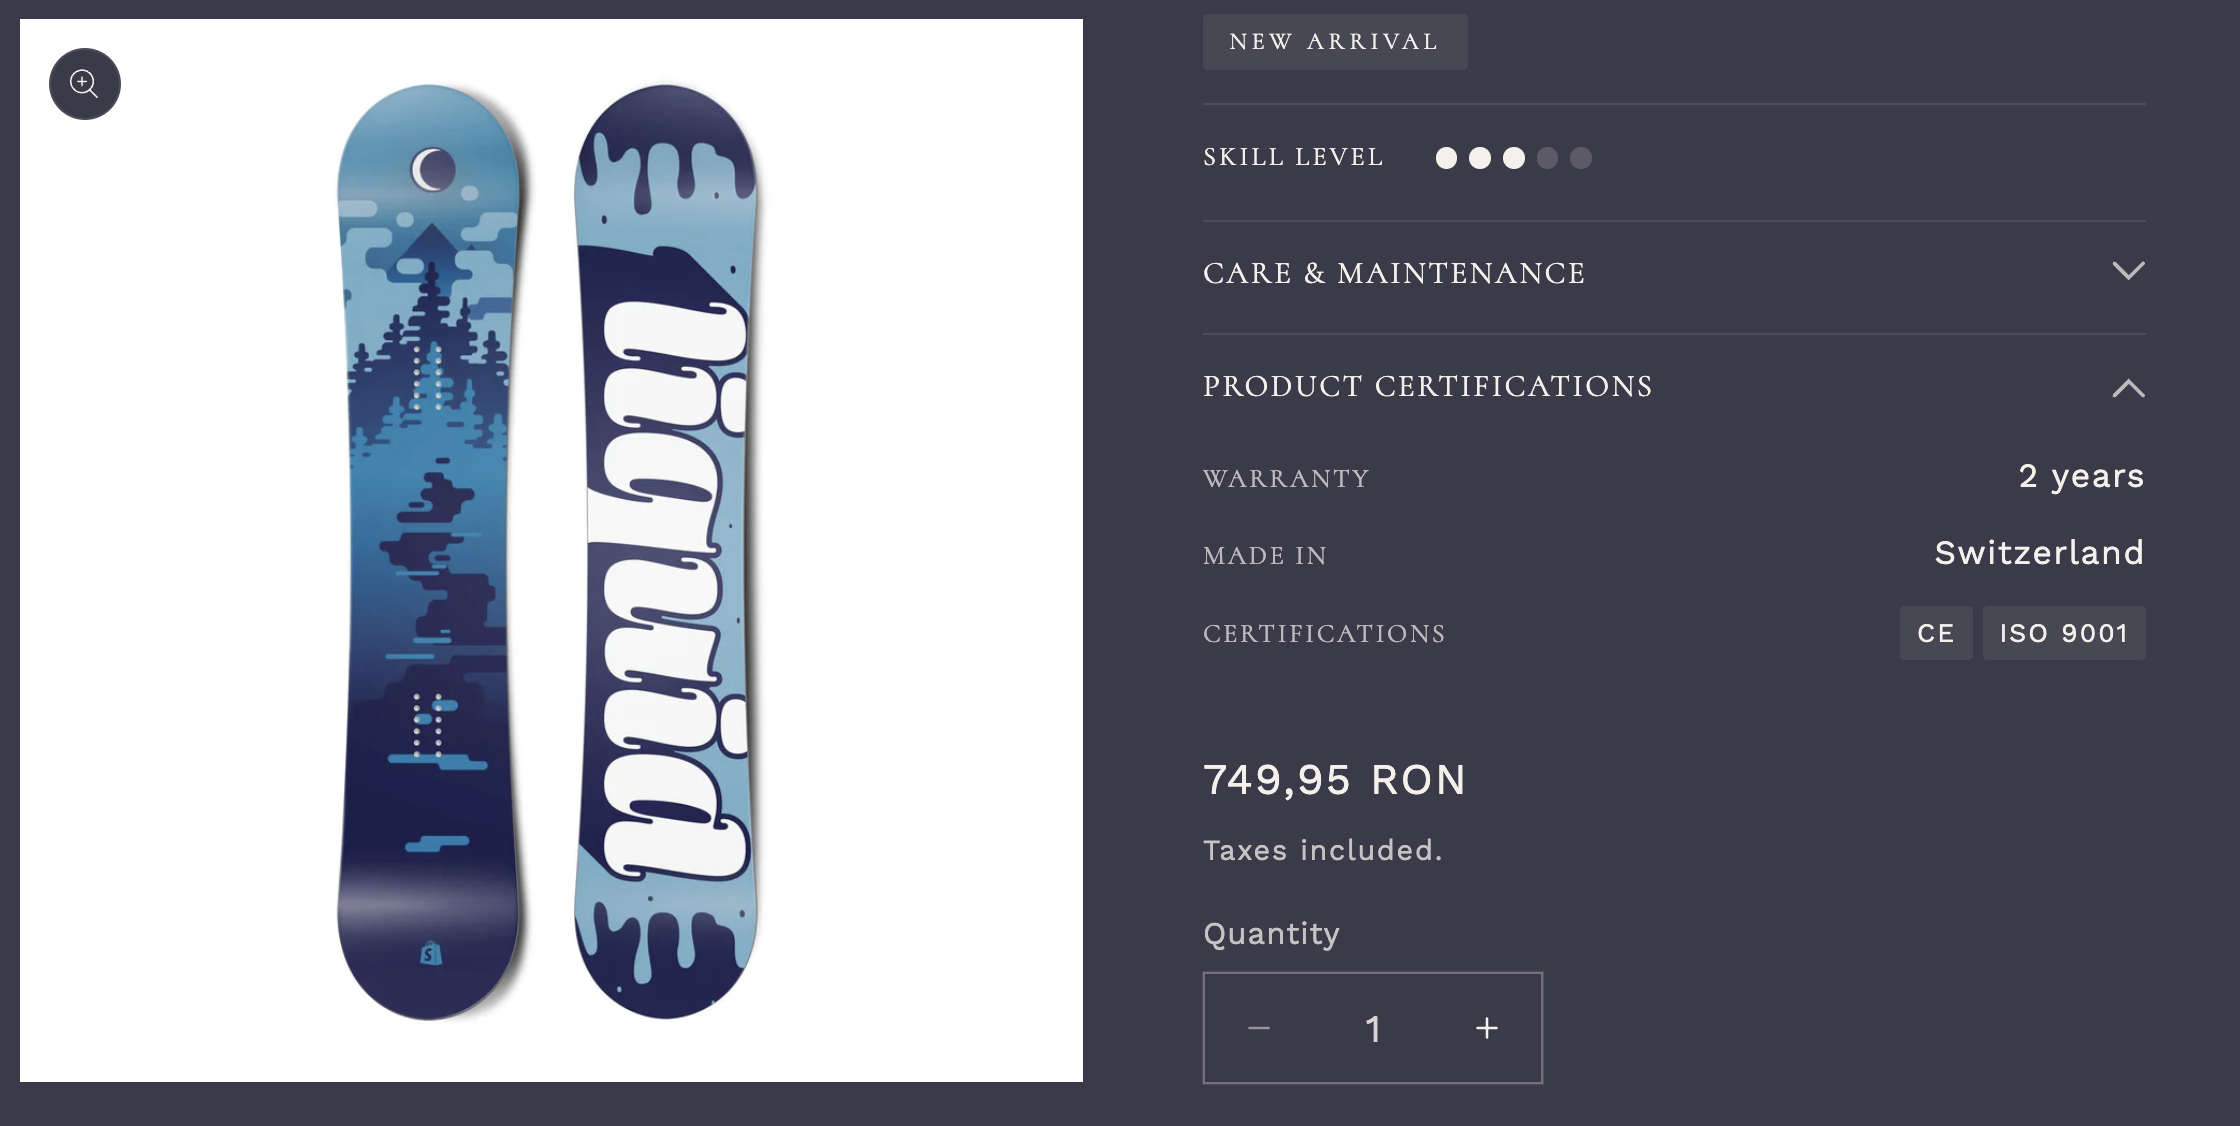
Task: Click the third skill level dot
Action: (1514, 158)
